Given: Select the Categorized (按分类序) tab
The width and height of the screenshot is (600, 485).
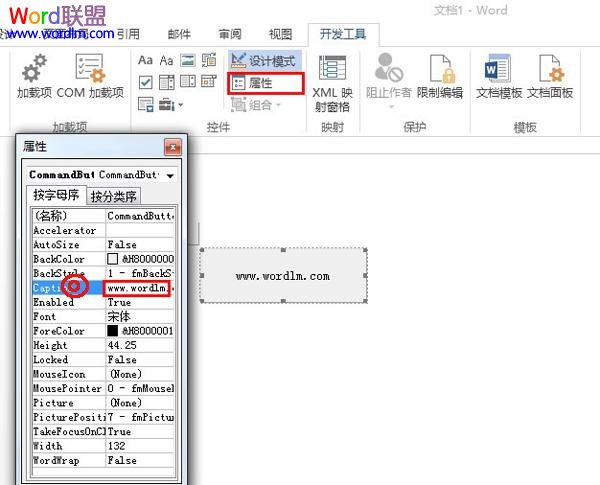Looking at the screenshot, I should 114,196.
